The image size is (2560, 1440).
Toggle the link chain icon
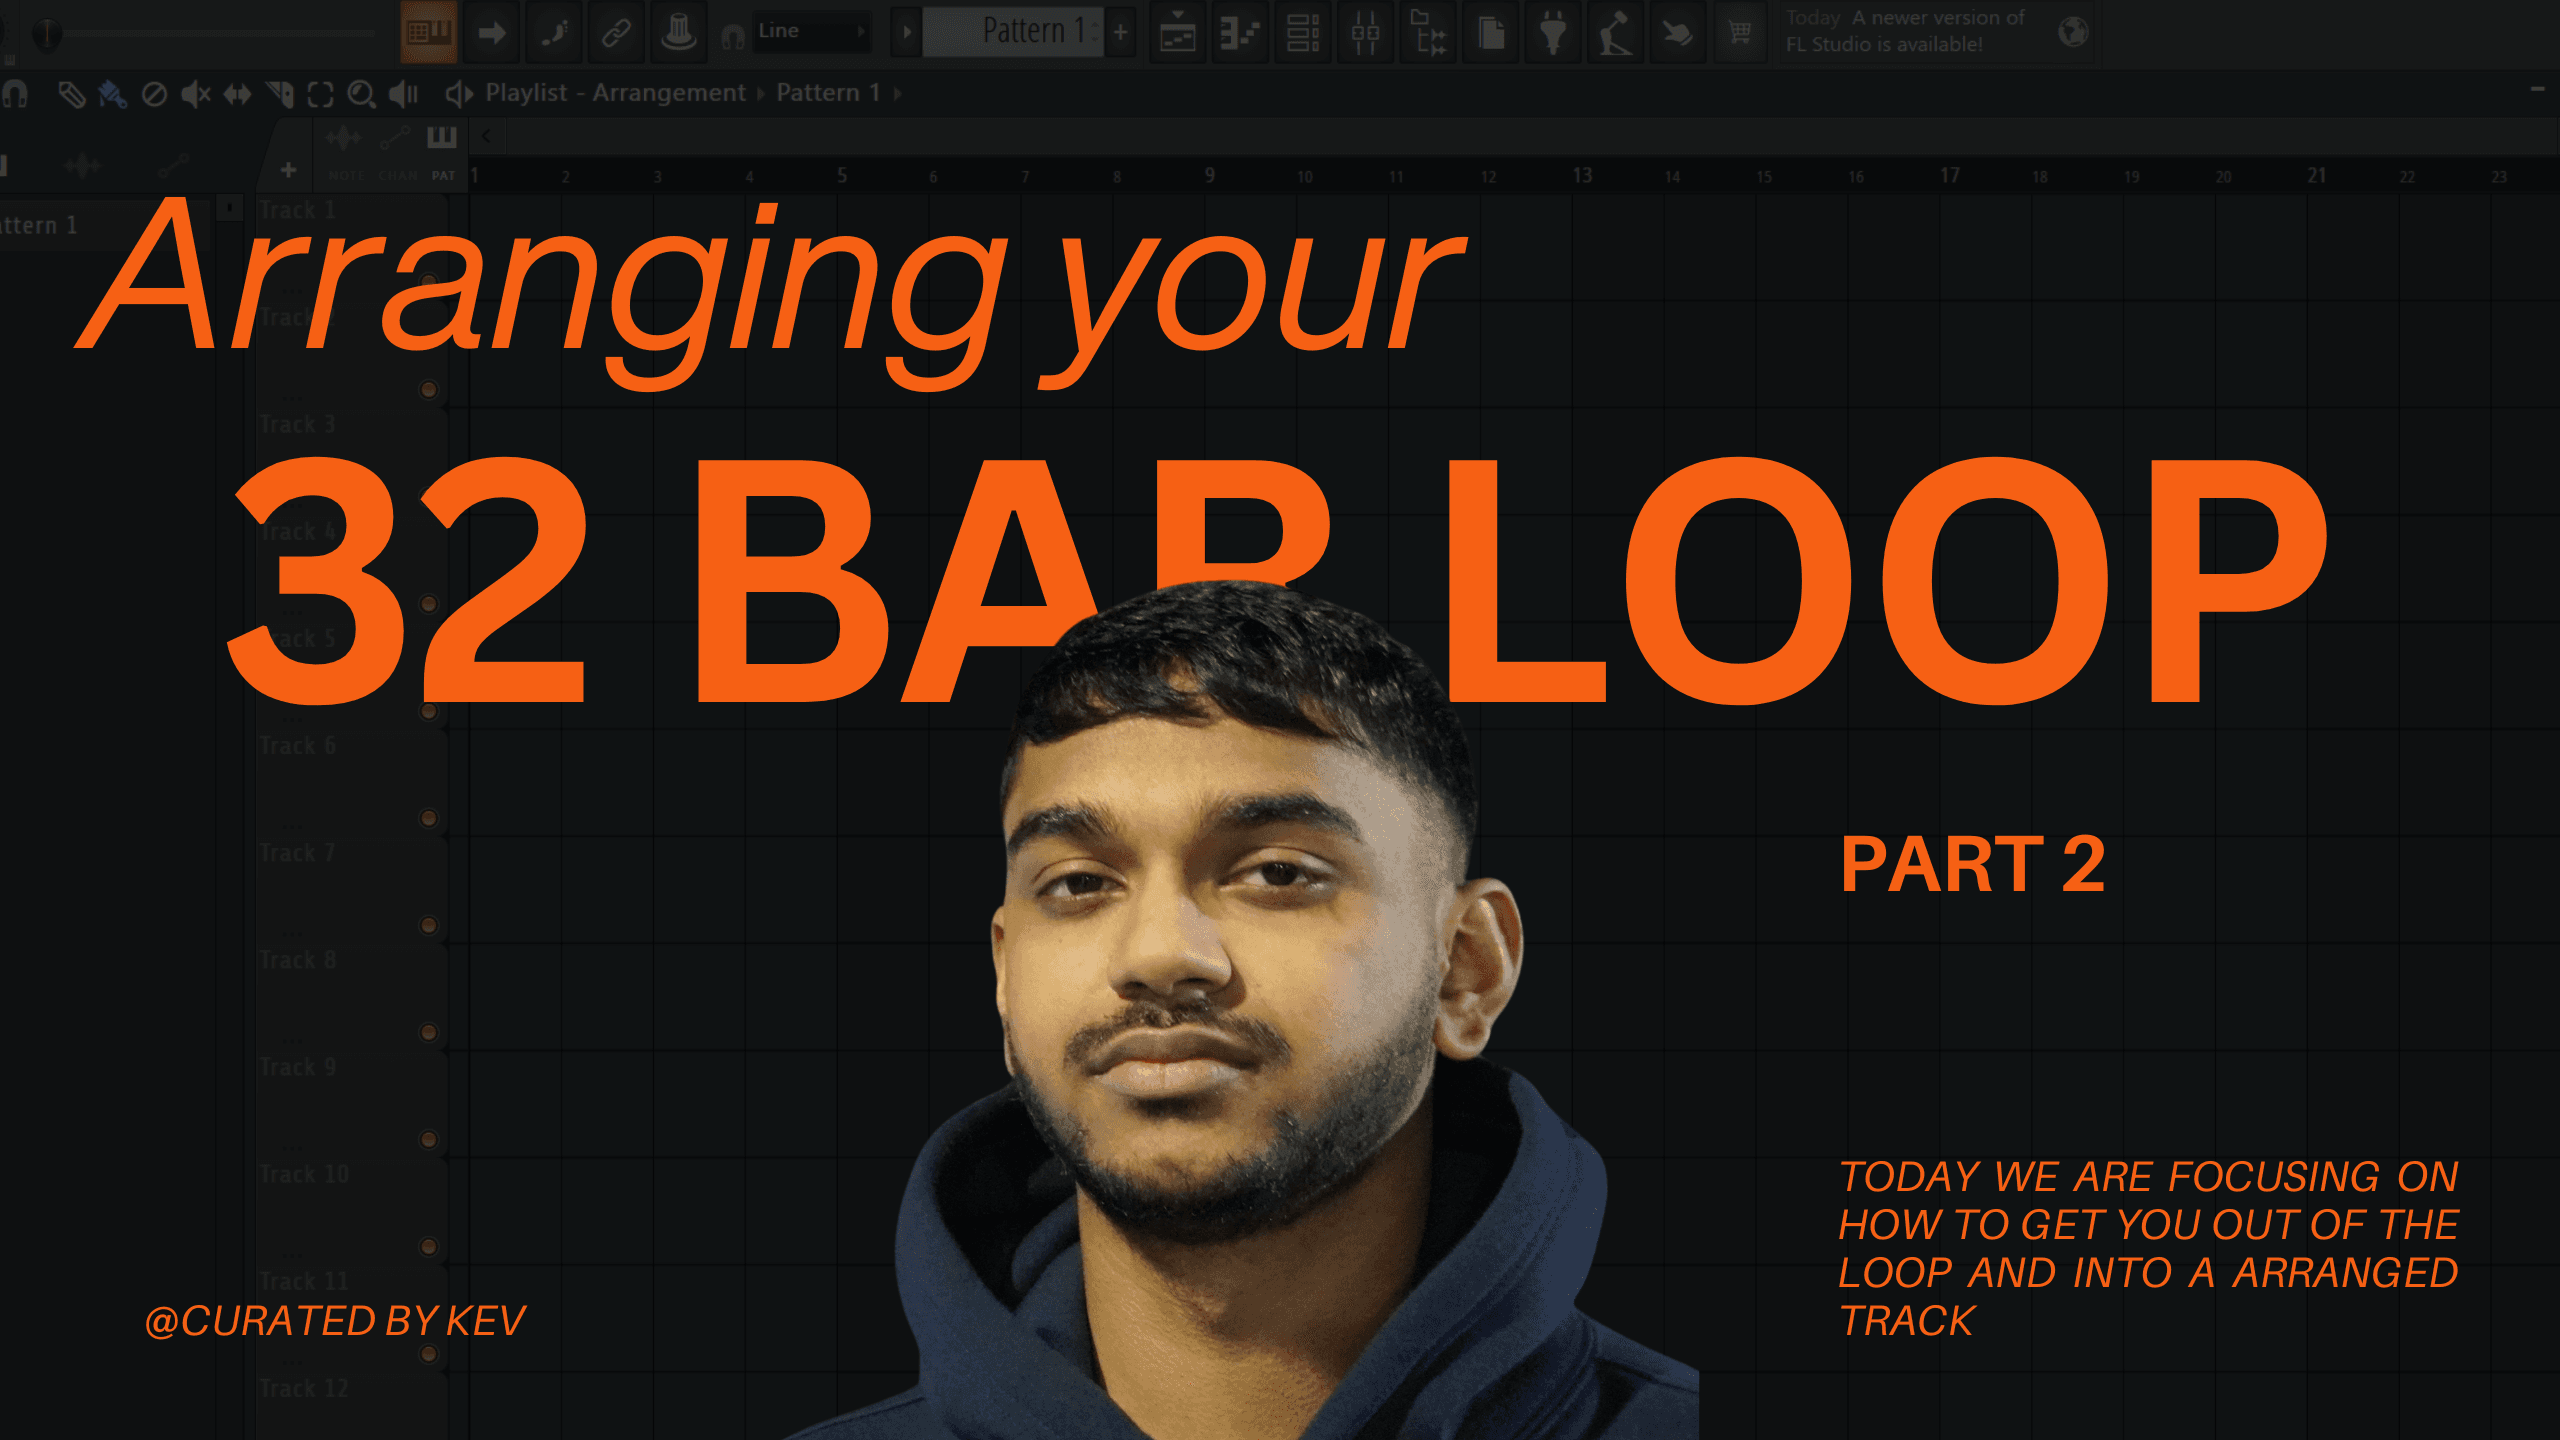point(616,32)
